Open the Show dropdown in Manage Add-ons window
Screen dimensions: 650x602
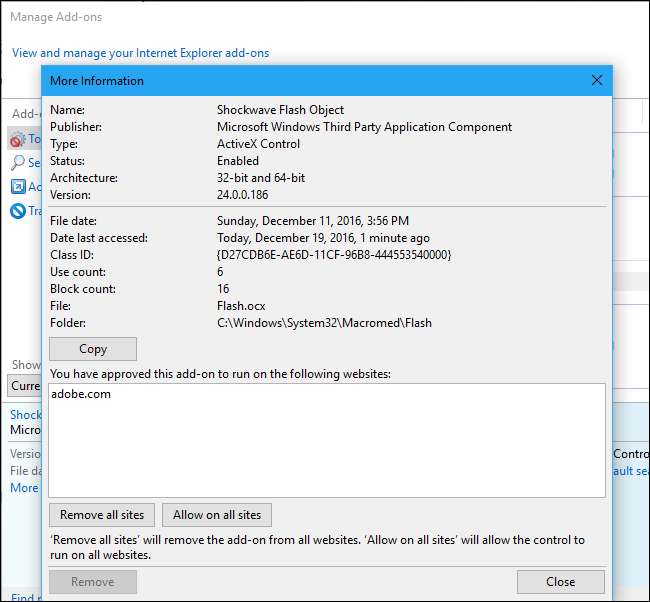tap(24, 386)
